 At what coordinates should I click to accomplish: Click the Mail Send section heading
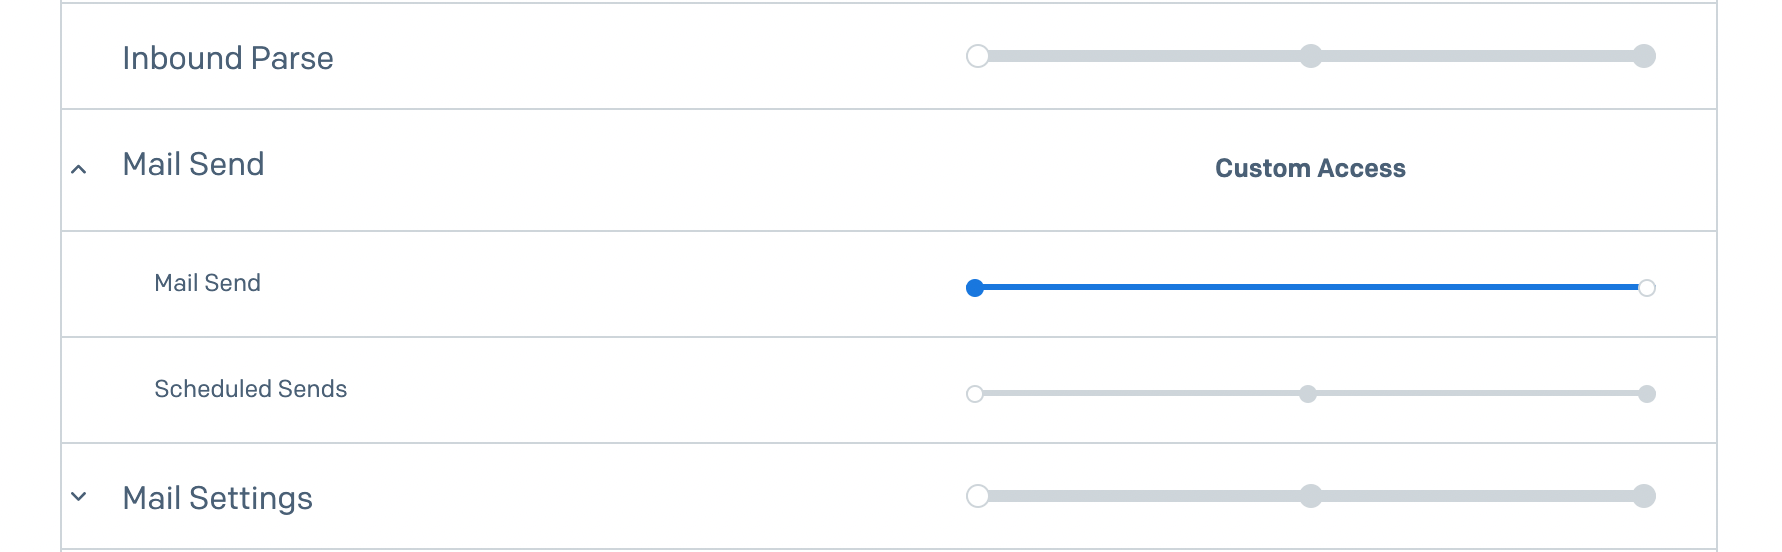click(193, 164)
